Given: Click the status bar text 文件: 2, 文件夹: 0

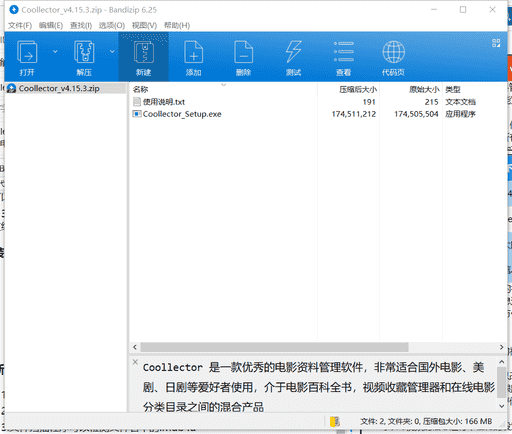Looking at the screenshot, I should coord(390,421).
